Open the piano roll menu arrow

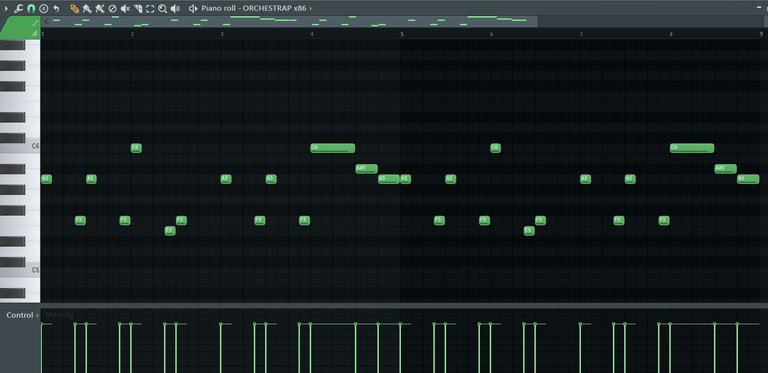pos(6,8)
